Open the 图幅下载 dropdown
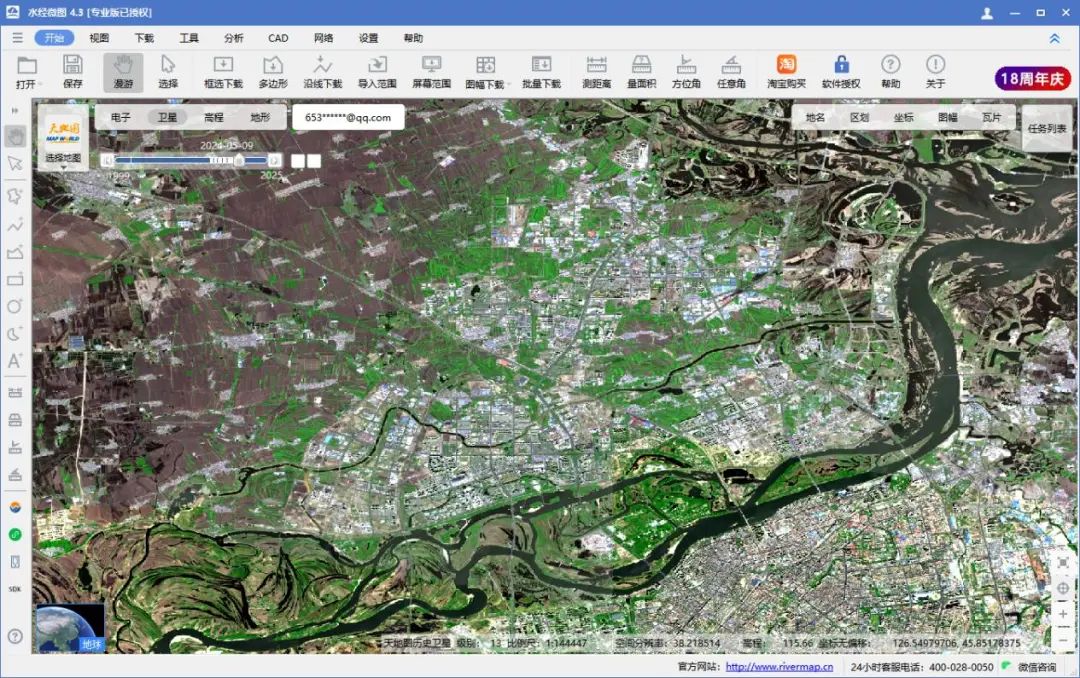This screenshot has height=678, width=1080. (486, 72)
